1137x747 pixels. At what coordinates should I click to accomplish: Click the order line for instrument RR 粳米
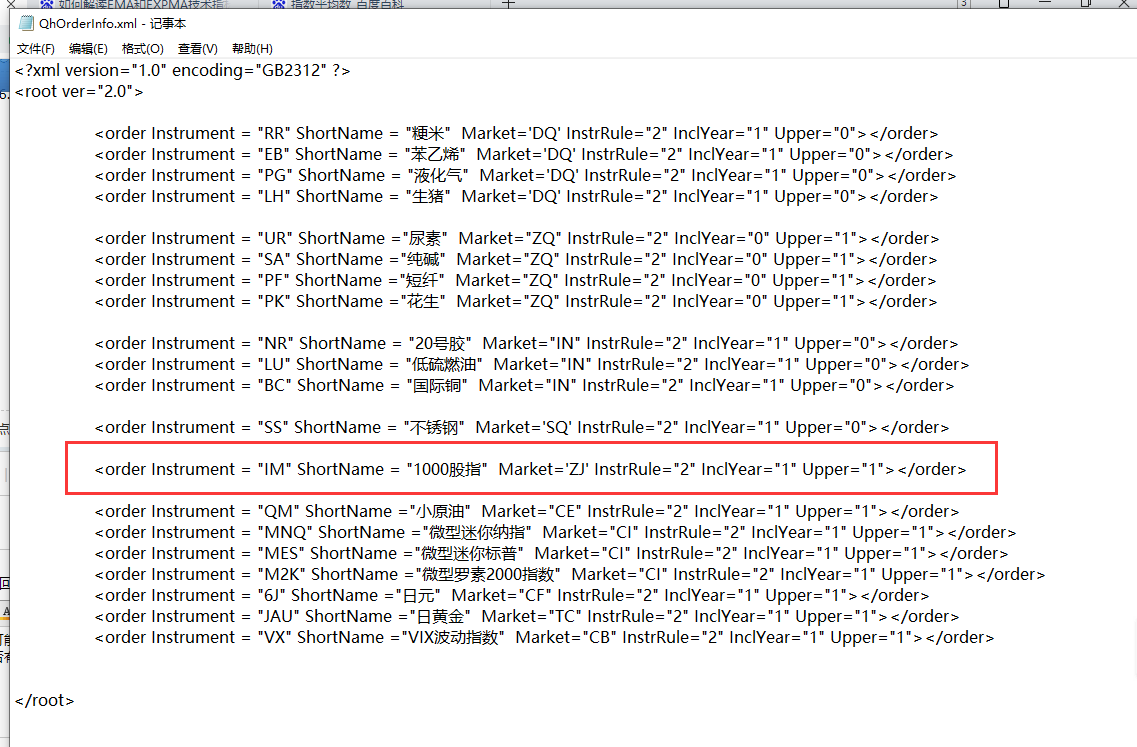[x=516, y=133]
